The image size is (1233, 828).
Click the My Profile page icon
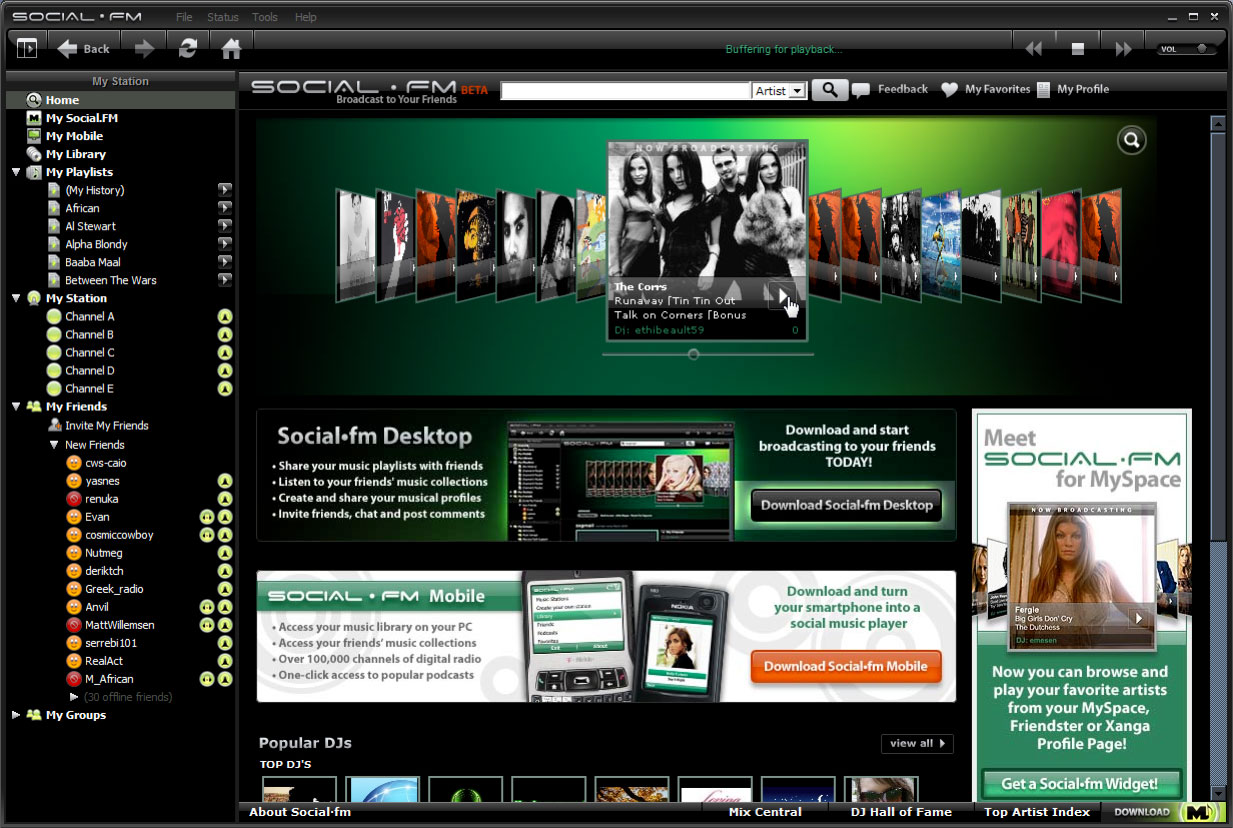pyautogui.click(x=1043, y=89)
